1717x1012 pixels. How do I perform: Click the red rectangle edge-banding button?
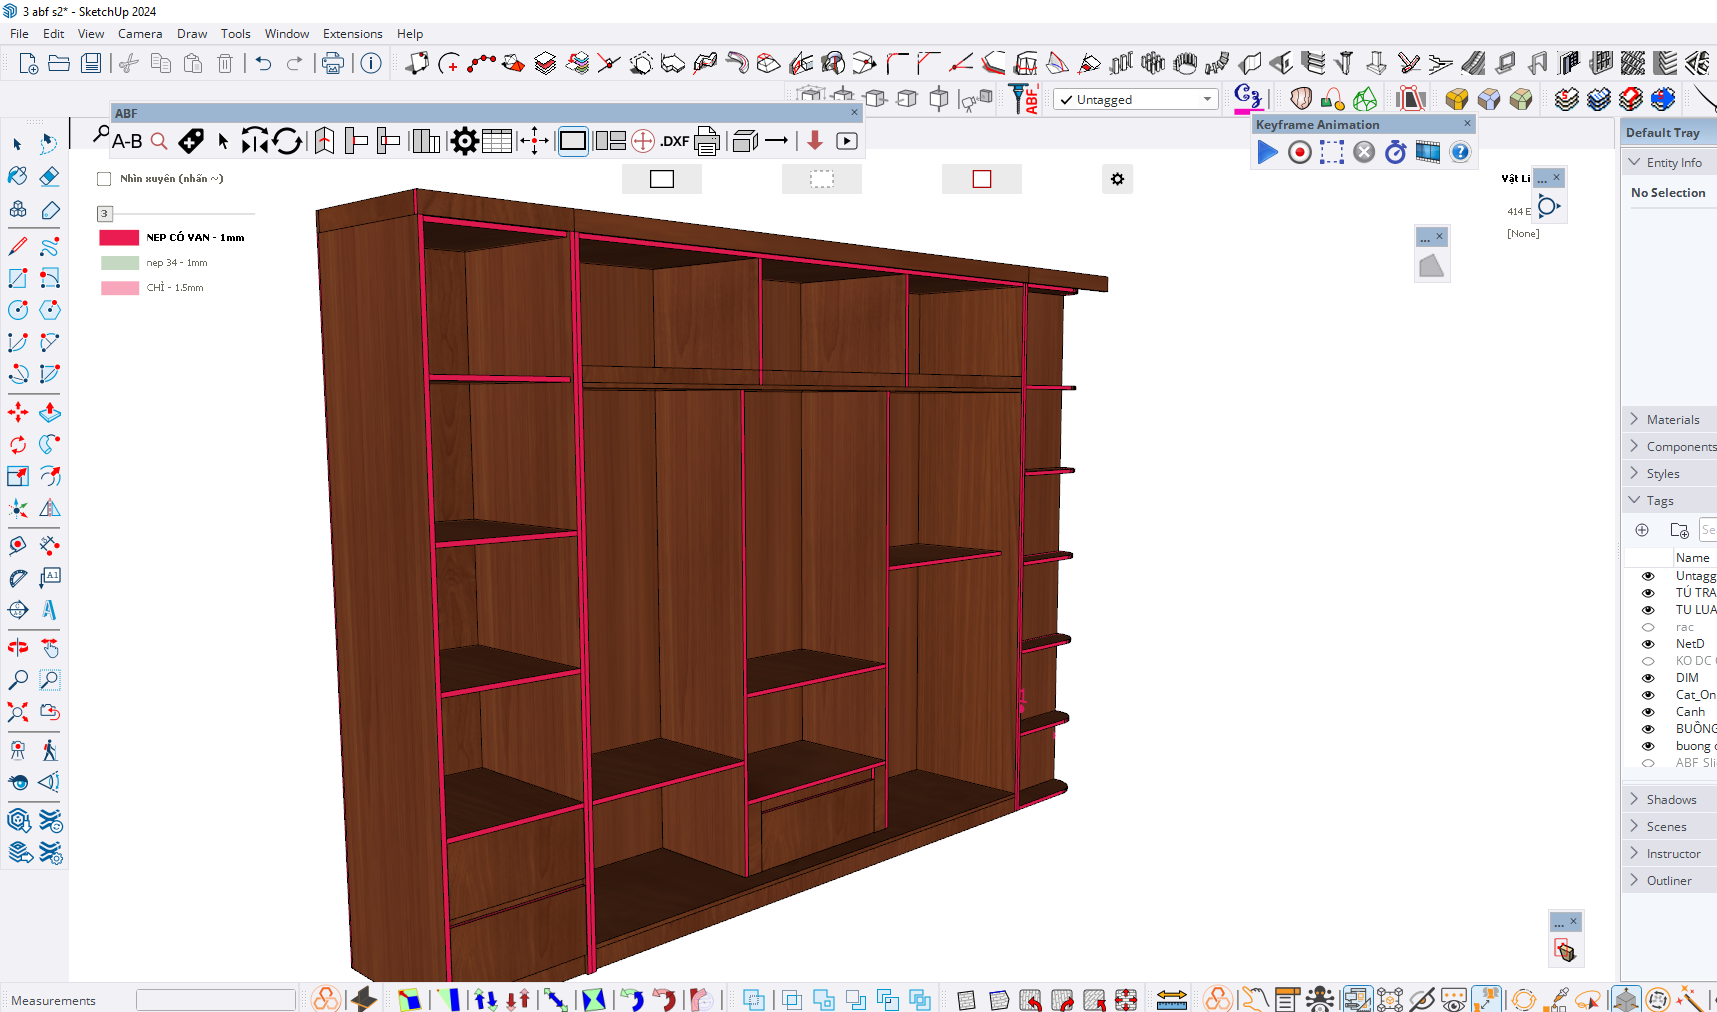981,179
